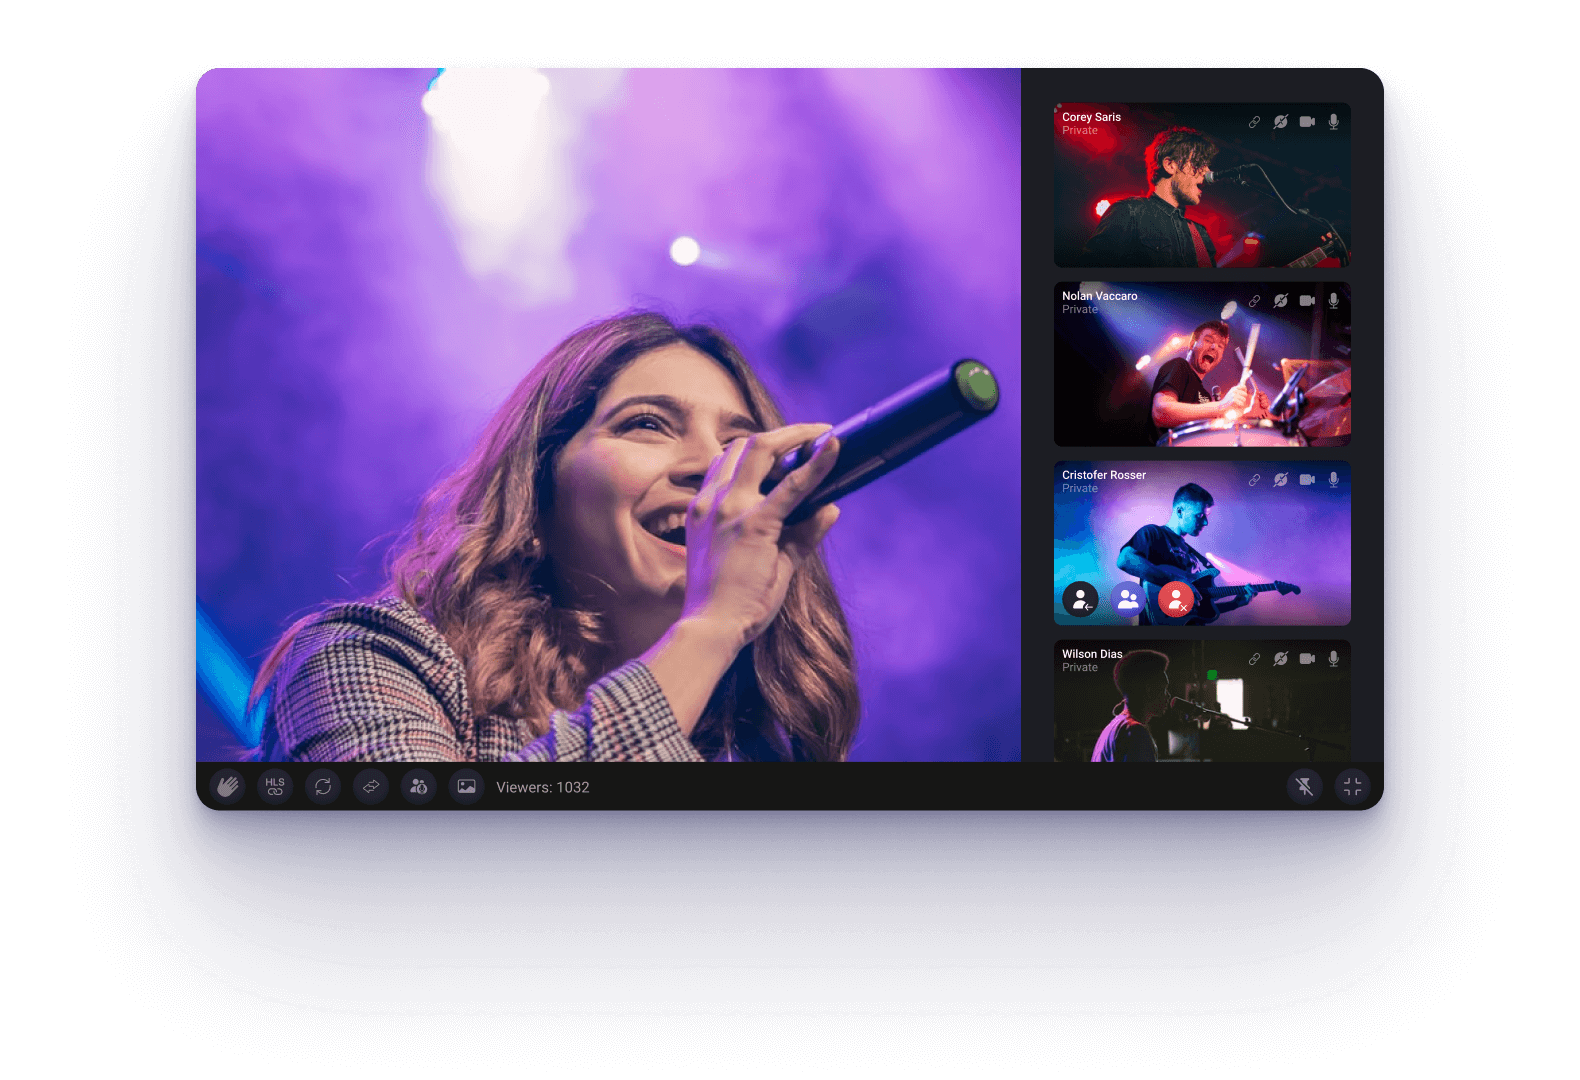1580x1080 pixels.
Task: Toggle Nolan Vaccaro's camera
Action: tap(1307, 301)
